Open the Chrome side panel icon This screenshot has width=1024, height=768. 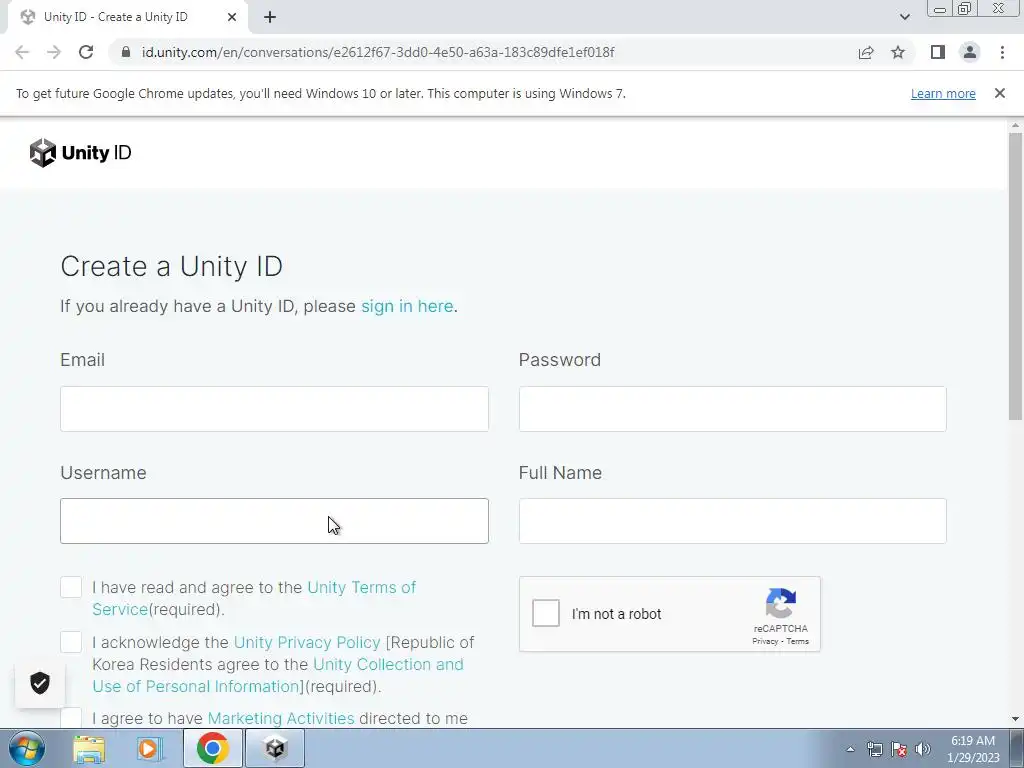[938, 52]
